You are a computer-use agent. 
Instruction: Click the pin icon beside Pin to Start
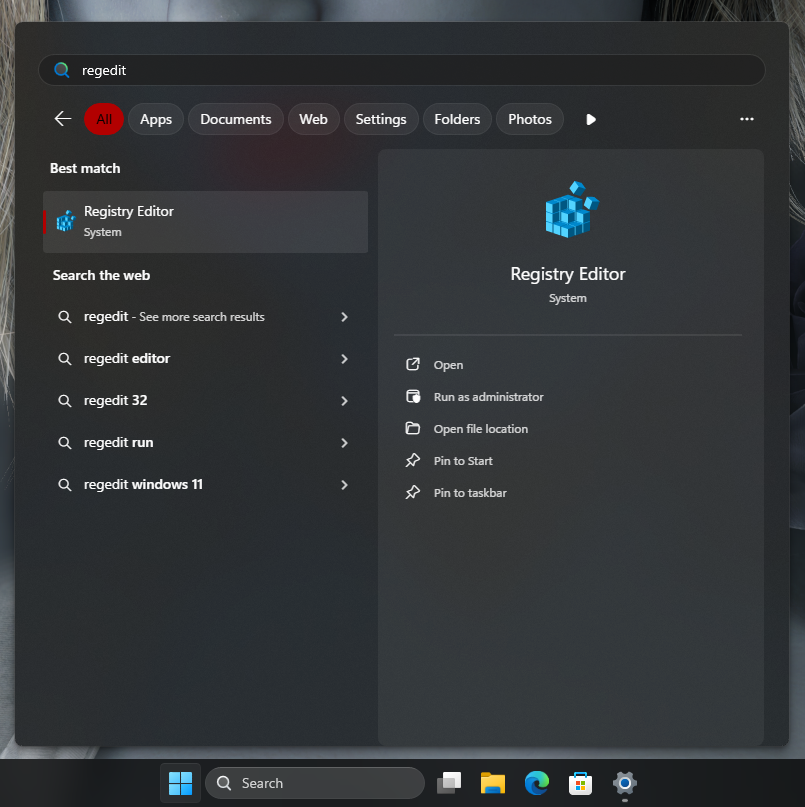coord(413,460)
